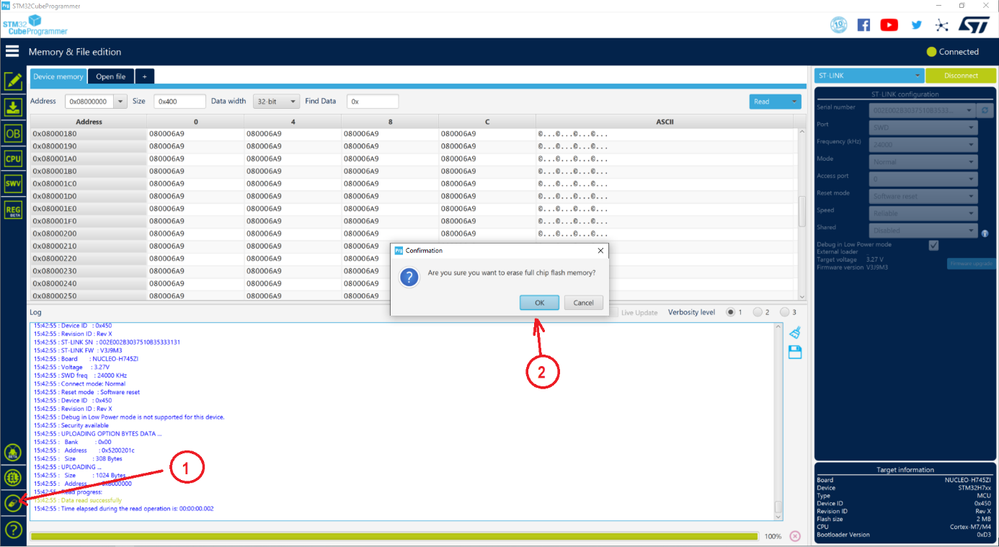Open the Shared Disabled dropdown
The image size is (999, 547).
[x=923, y=231]
